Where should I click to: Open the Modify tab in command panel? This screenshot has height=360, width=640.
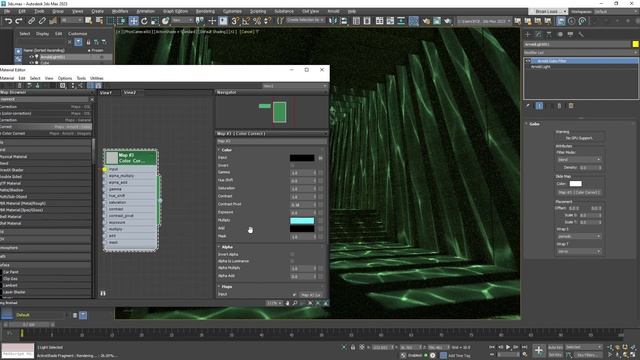[x=538, y=34]
